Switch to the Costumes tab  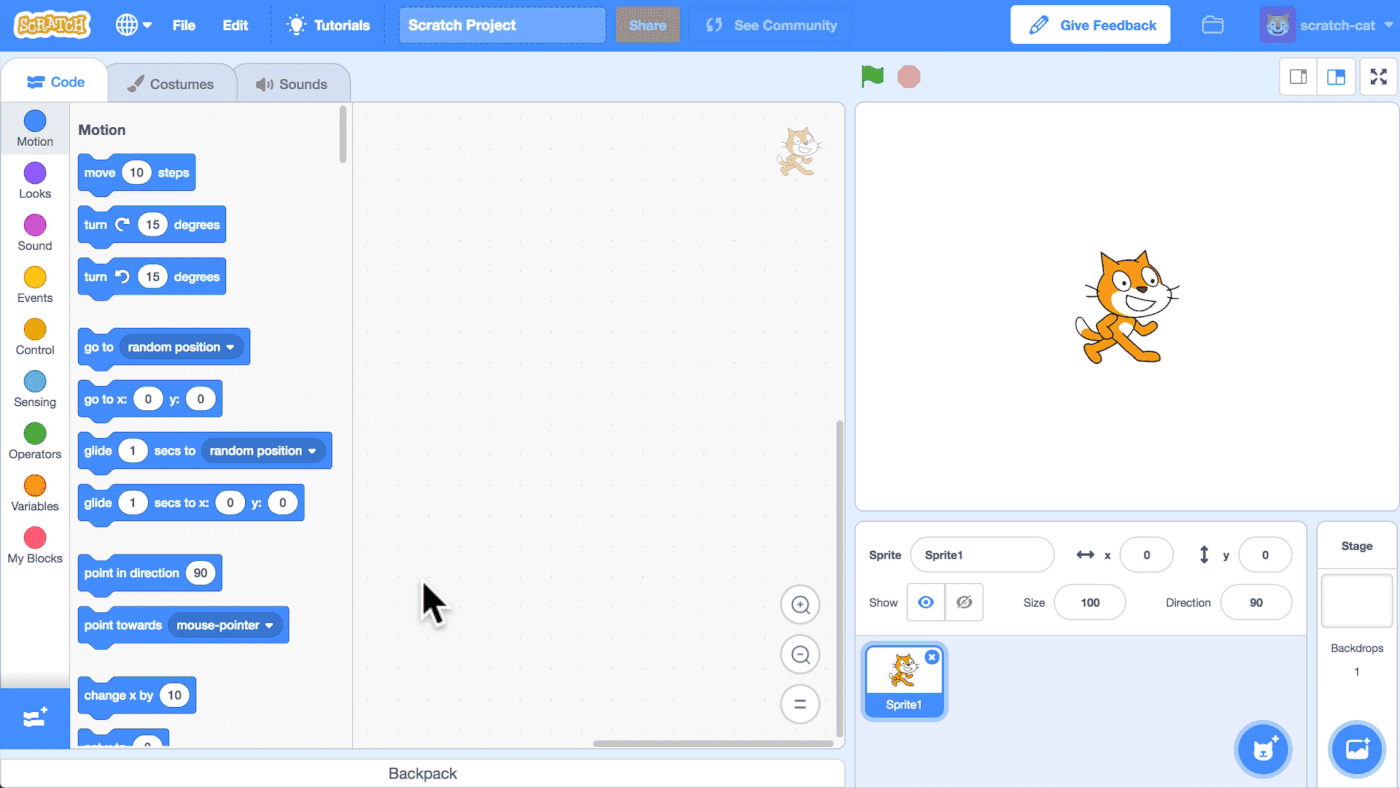click(170, 84)
